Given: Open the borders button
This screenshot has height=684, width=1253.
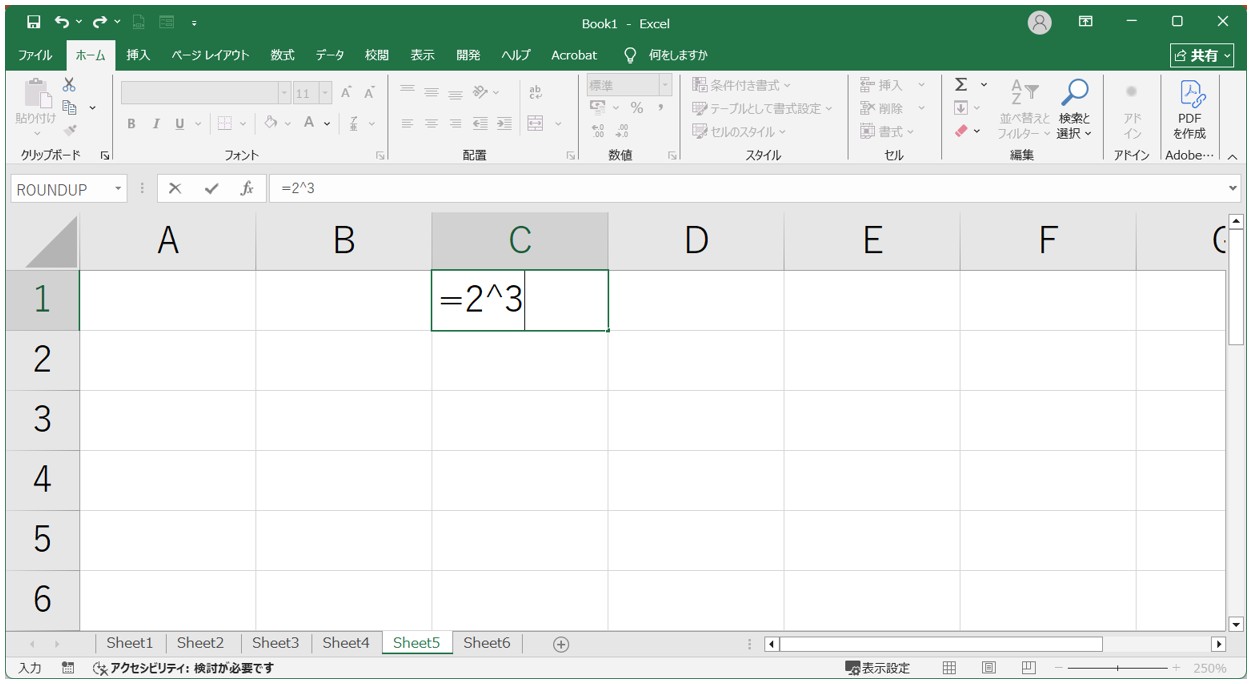Looking at the screenshot, I should coord(225,123).
